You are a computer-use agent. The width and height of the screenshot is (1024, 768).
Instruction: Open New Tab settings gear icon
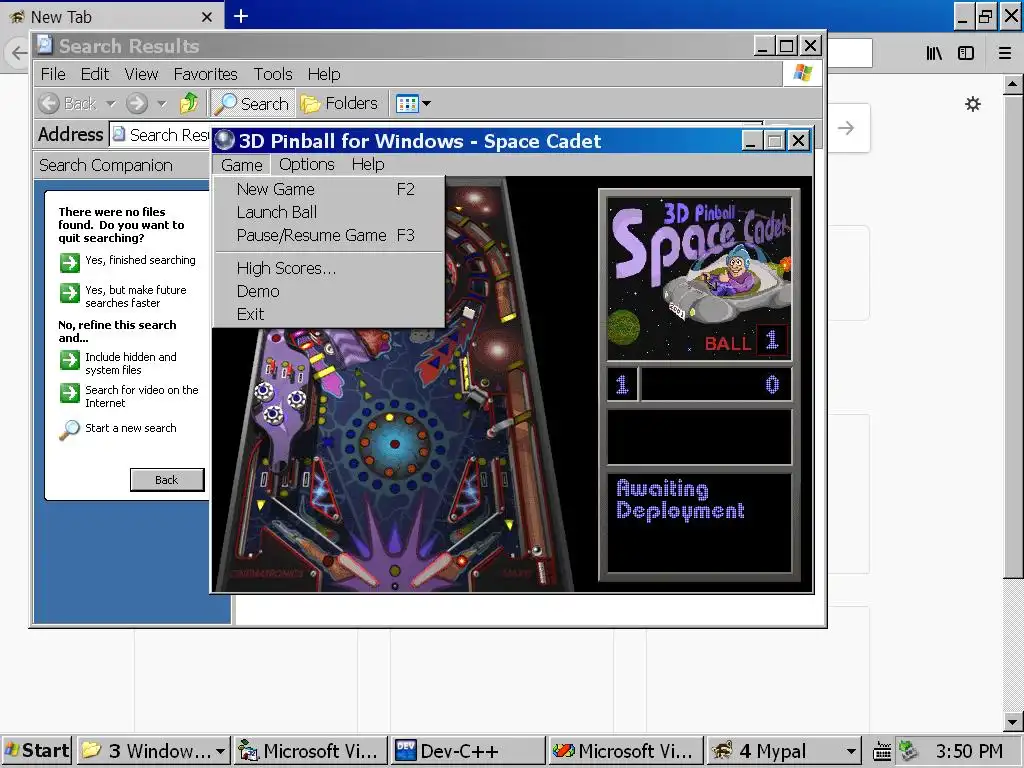point(973,104)
